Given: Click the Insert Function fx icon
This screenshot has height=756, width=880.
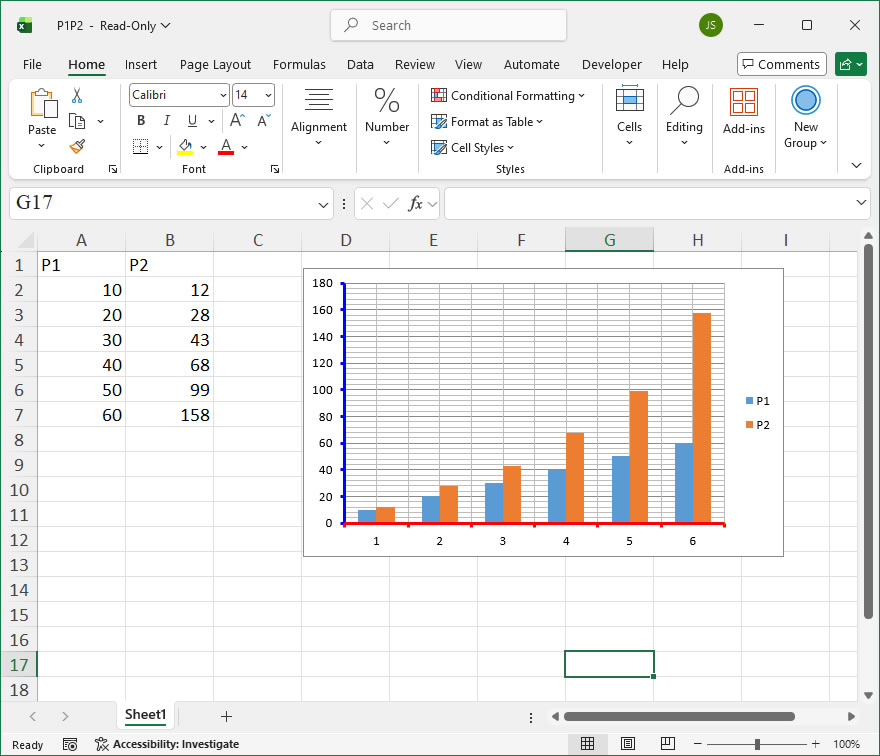Looking at the screenshot, I should 415,204.
